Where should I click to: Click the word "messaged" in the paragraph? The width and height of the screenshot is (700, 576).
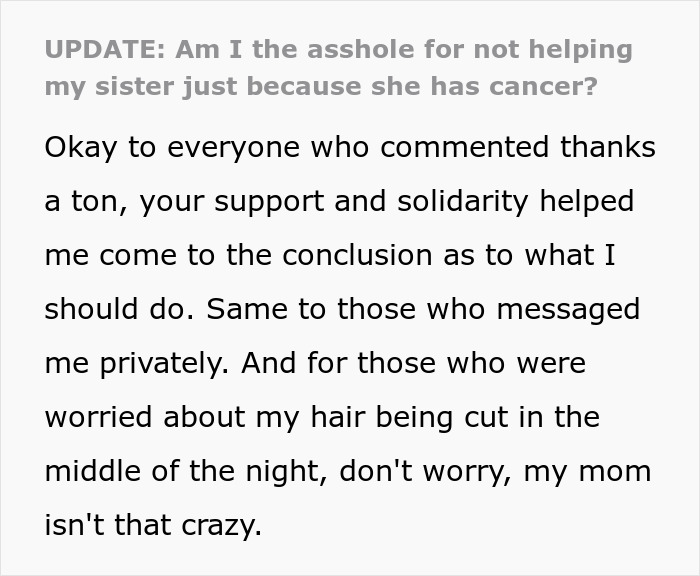pyautogui.click(x=568, y=310)
